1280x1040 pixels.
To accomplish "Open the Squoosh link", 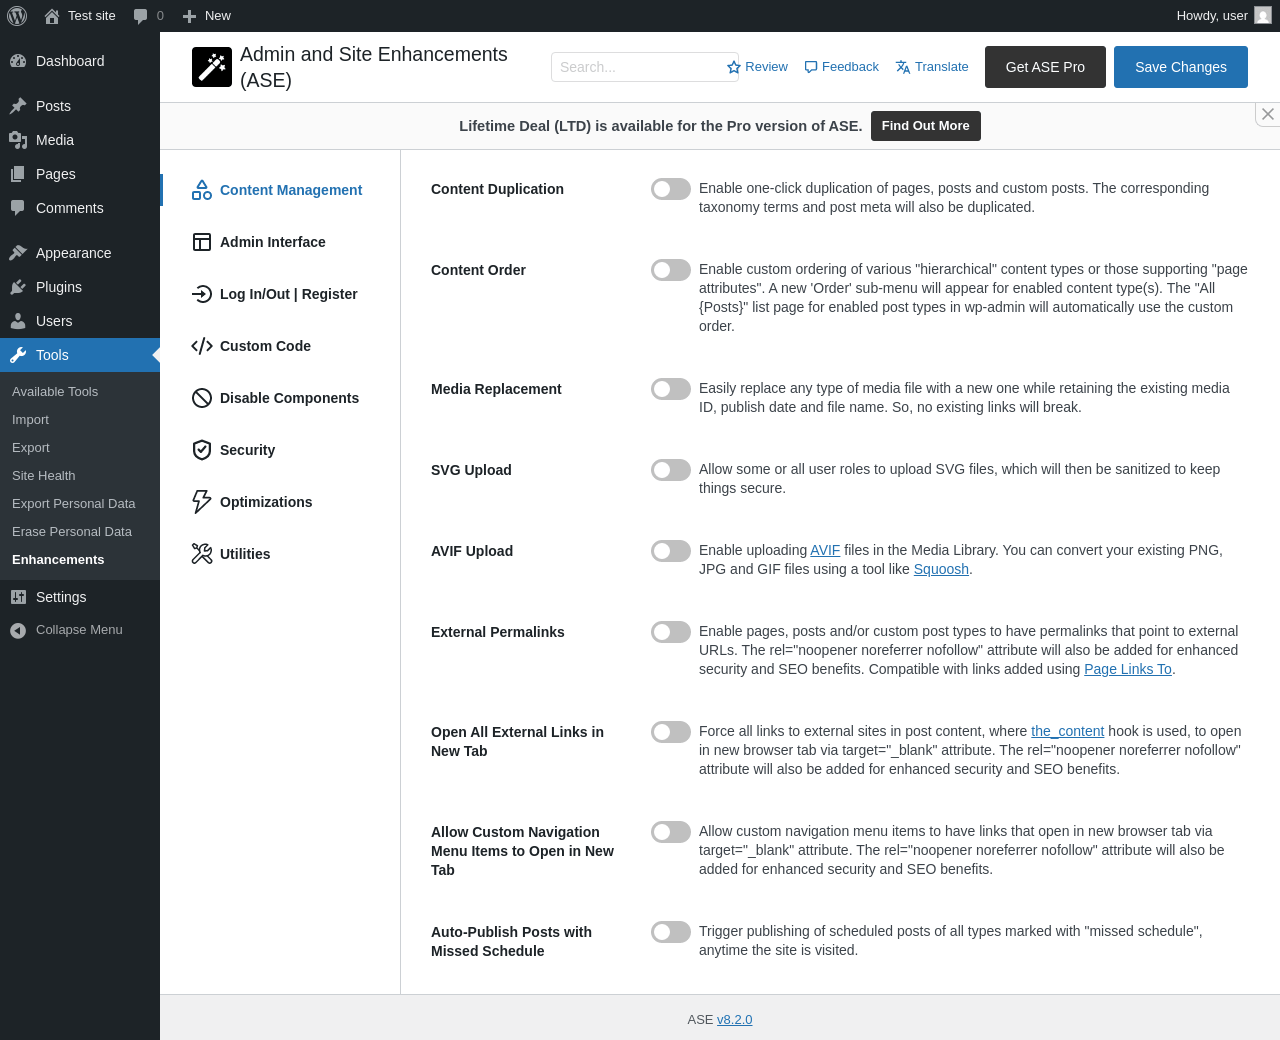I will pos(941,569).
